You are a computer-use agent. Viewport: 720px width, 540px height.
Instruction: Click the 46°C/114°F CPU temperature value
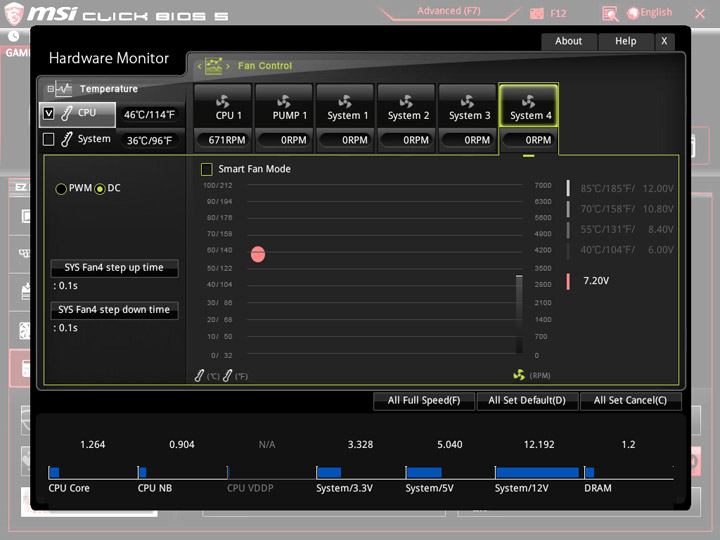point(150,115)
